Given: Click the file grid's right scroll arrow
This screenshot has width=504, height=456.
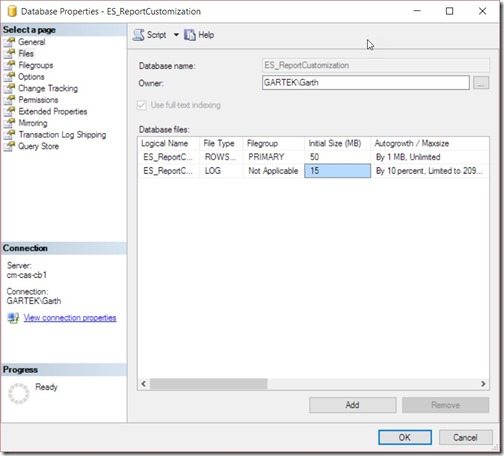Looking at the screenshot, I should (483, 384).
